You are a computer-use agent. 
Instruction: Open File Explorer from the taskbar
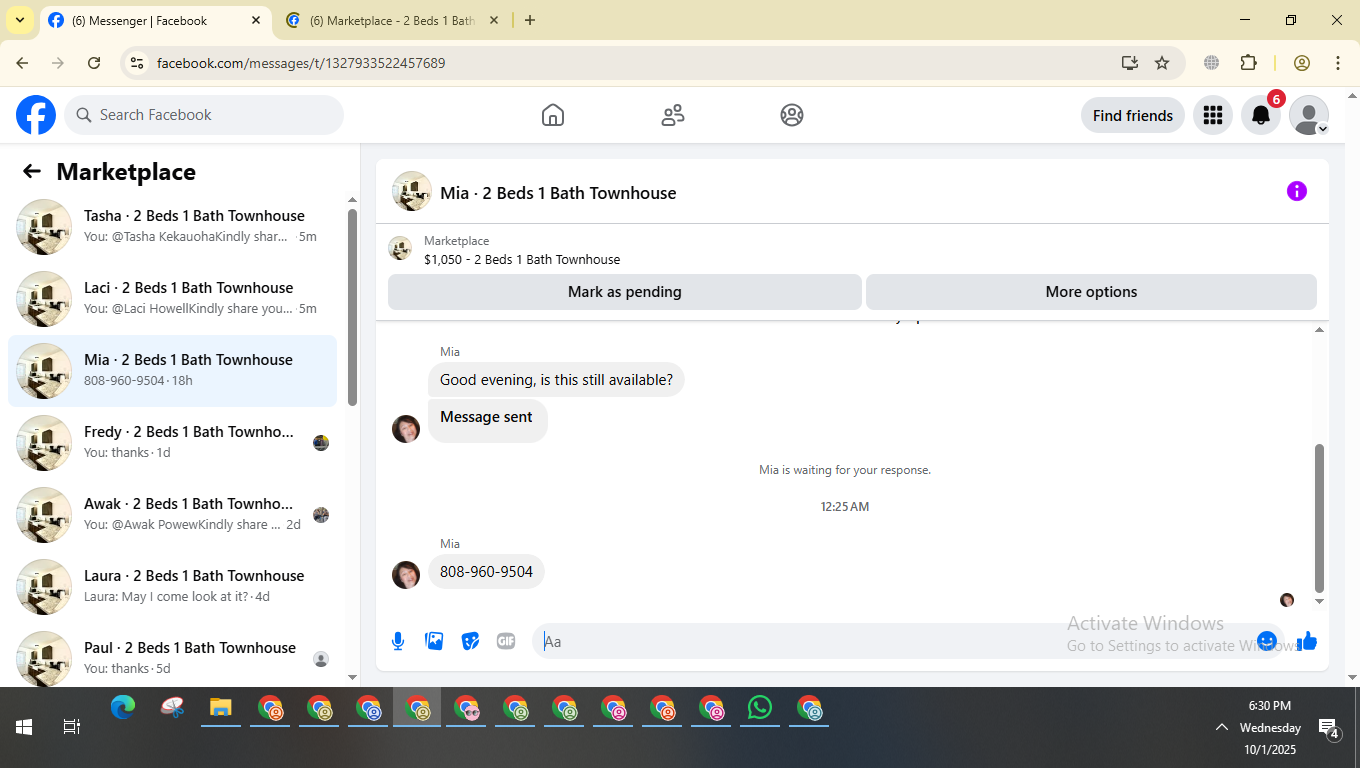[x=221, y=709]
